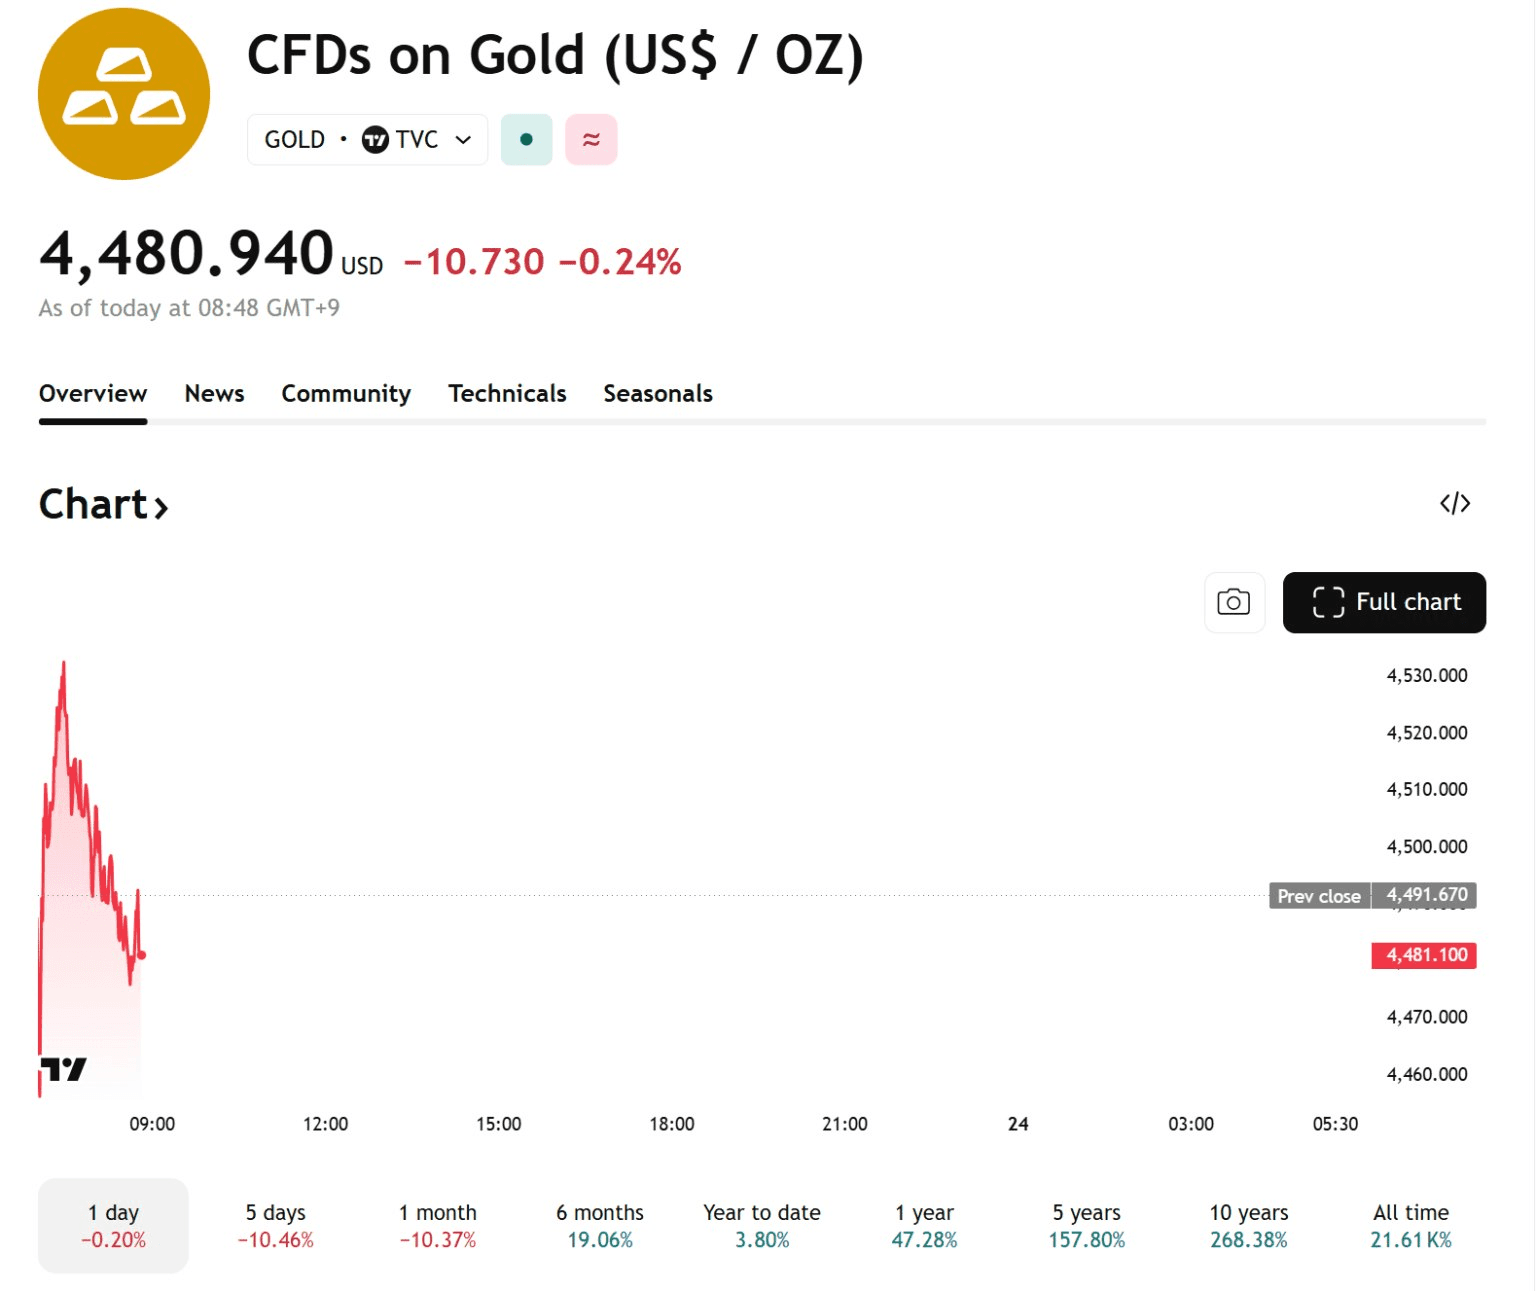This screenshot has height=1291, width=1536.
Task: Switch to the News tab
Action: pyautogui.click(x=214, y=394)
